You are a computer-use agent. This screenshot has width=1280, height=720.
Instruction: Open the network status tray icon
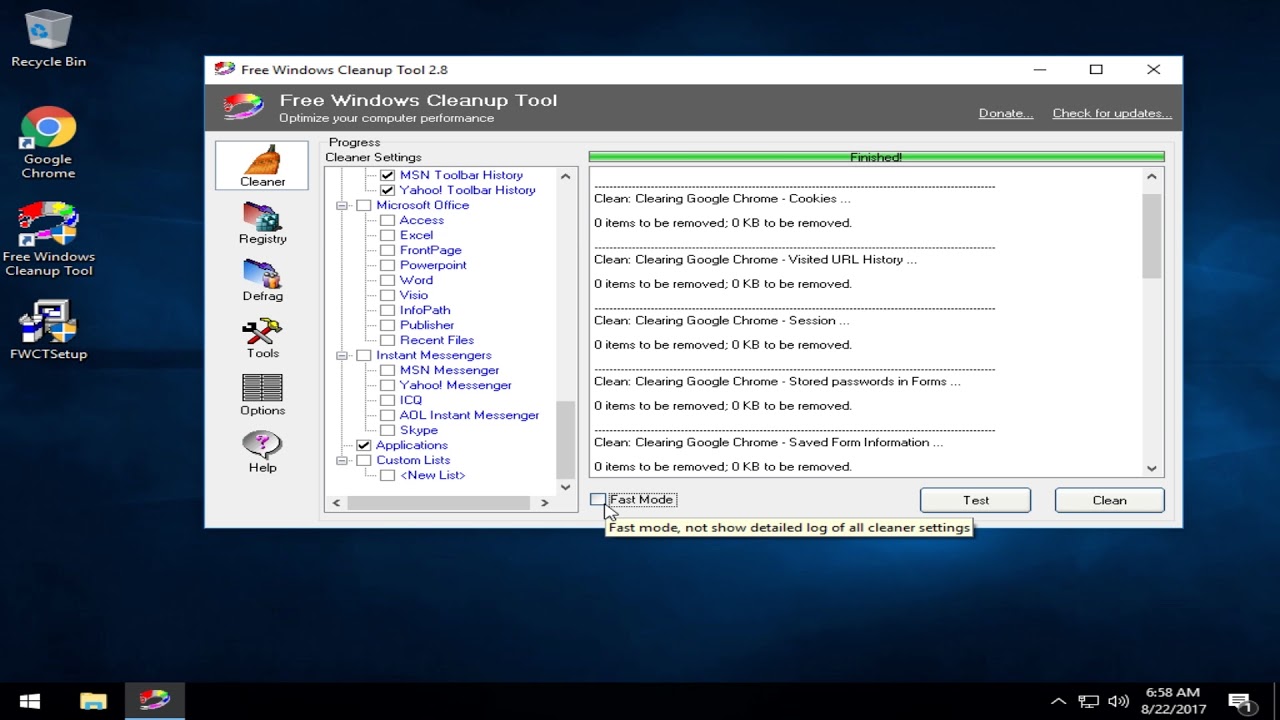[x=1088, y=701]
